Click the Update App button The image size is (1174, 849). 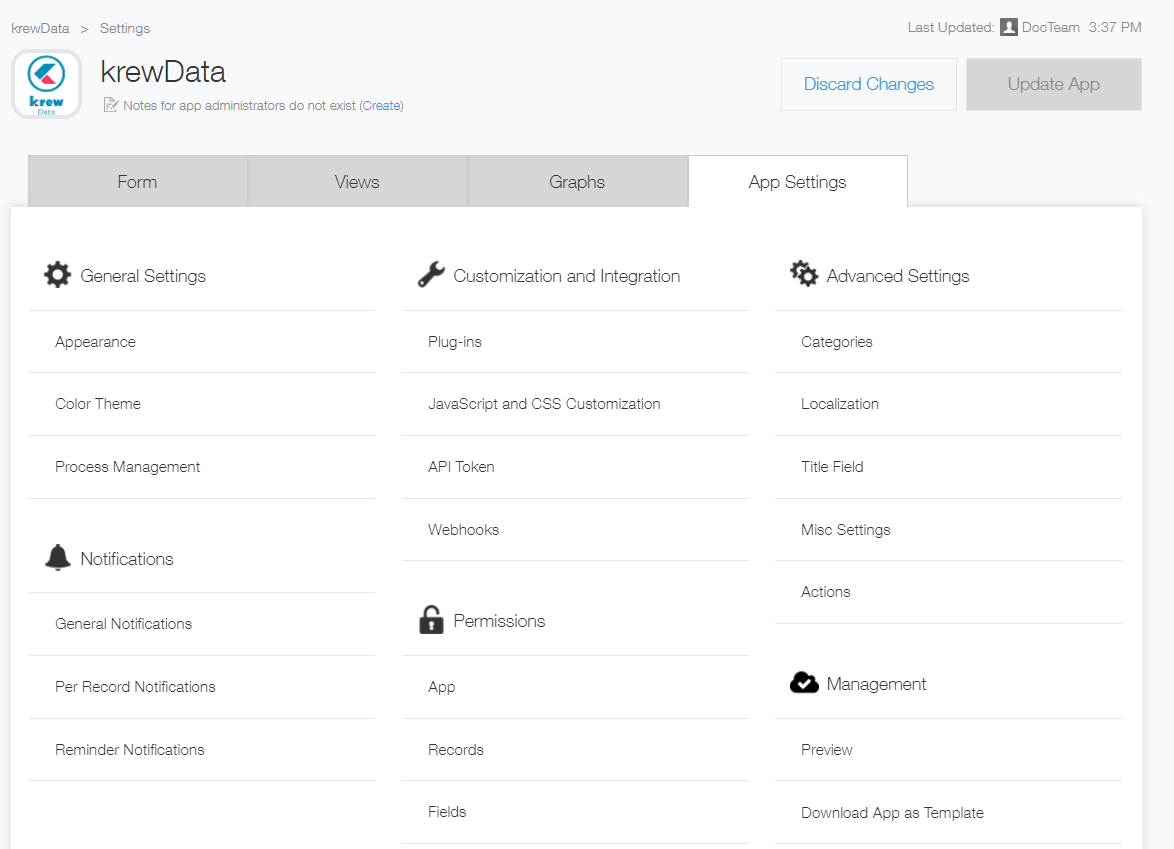click(1053, 84)
